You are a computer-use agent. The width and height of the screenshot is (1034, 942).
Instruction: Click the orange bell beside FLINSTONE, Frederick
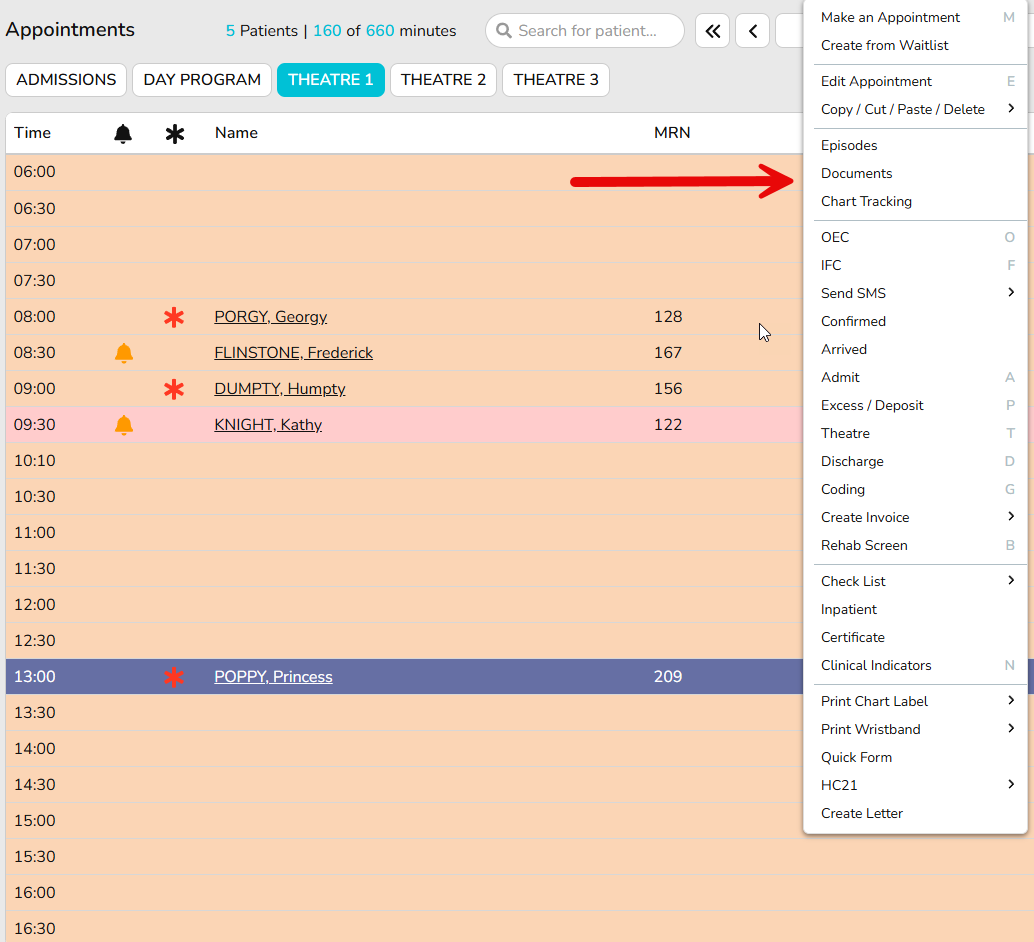click(x=123, y=353)
